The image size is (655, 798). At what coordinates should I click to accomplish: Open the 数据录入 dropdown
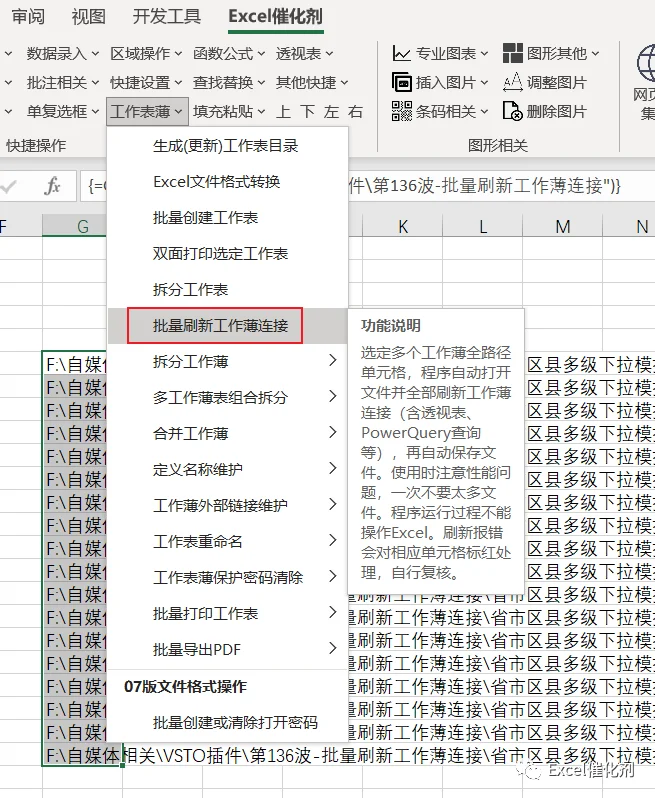[x=63, y=53]
